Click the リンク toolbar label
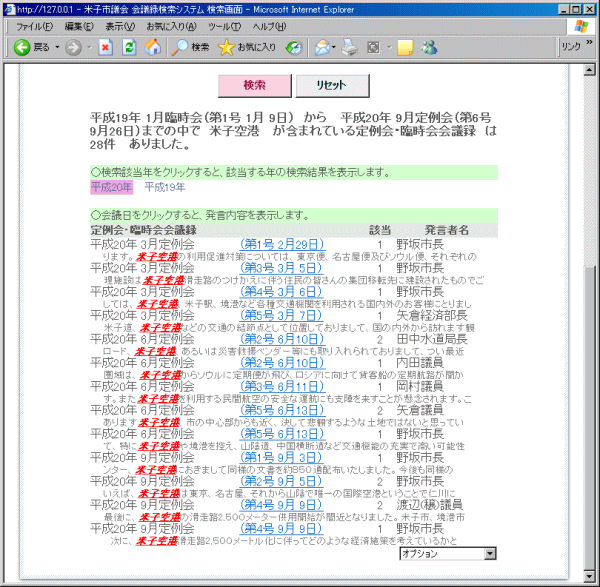600x587 pixels. pyautogui.click(x=571, y=47)
